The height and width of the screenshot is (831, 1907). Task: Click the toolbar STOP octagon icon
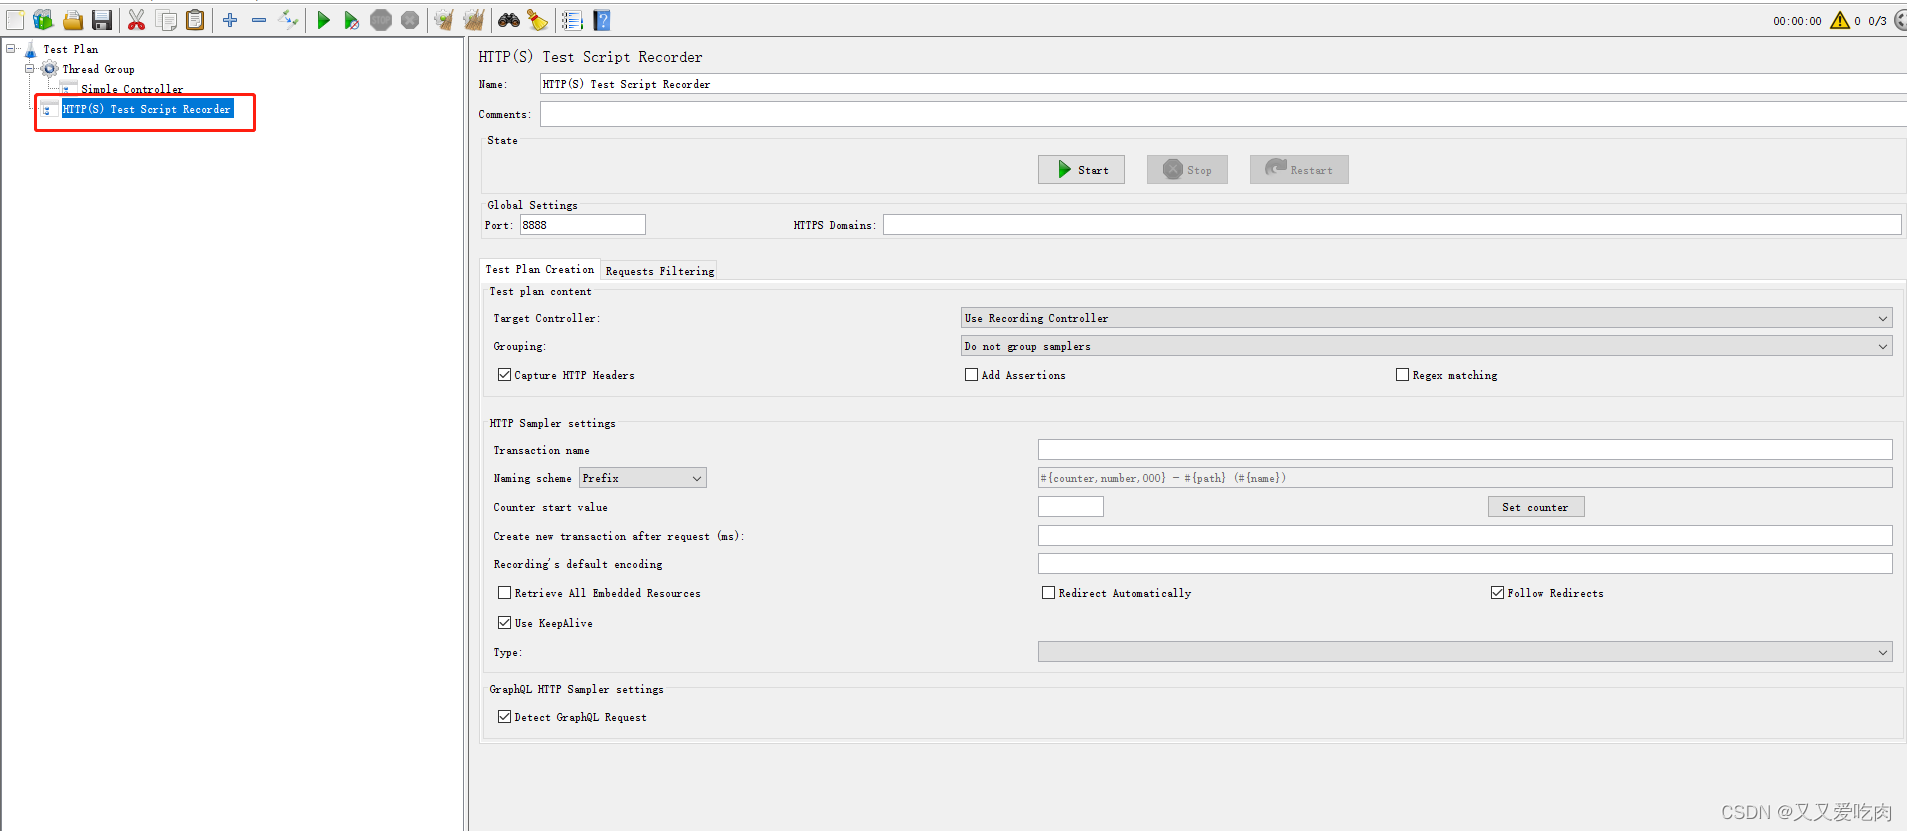[381, 20]
